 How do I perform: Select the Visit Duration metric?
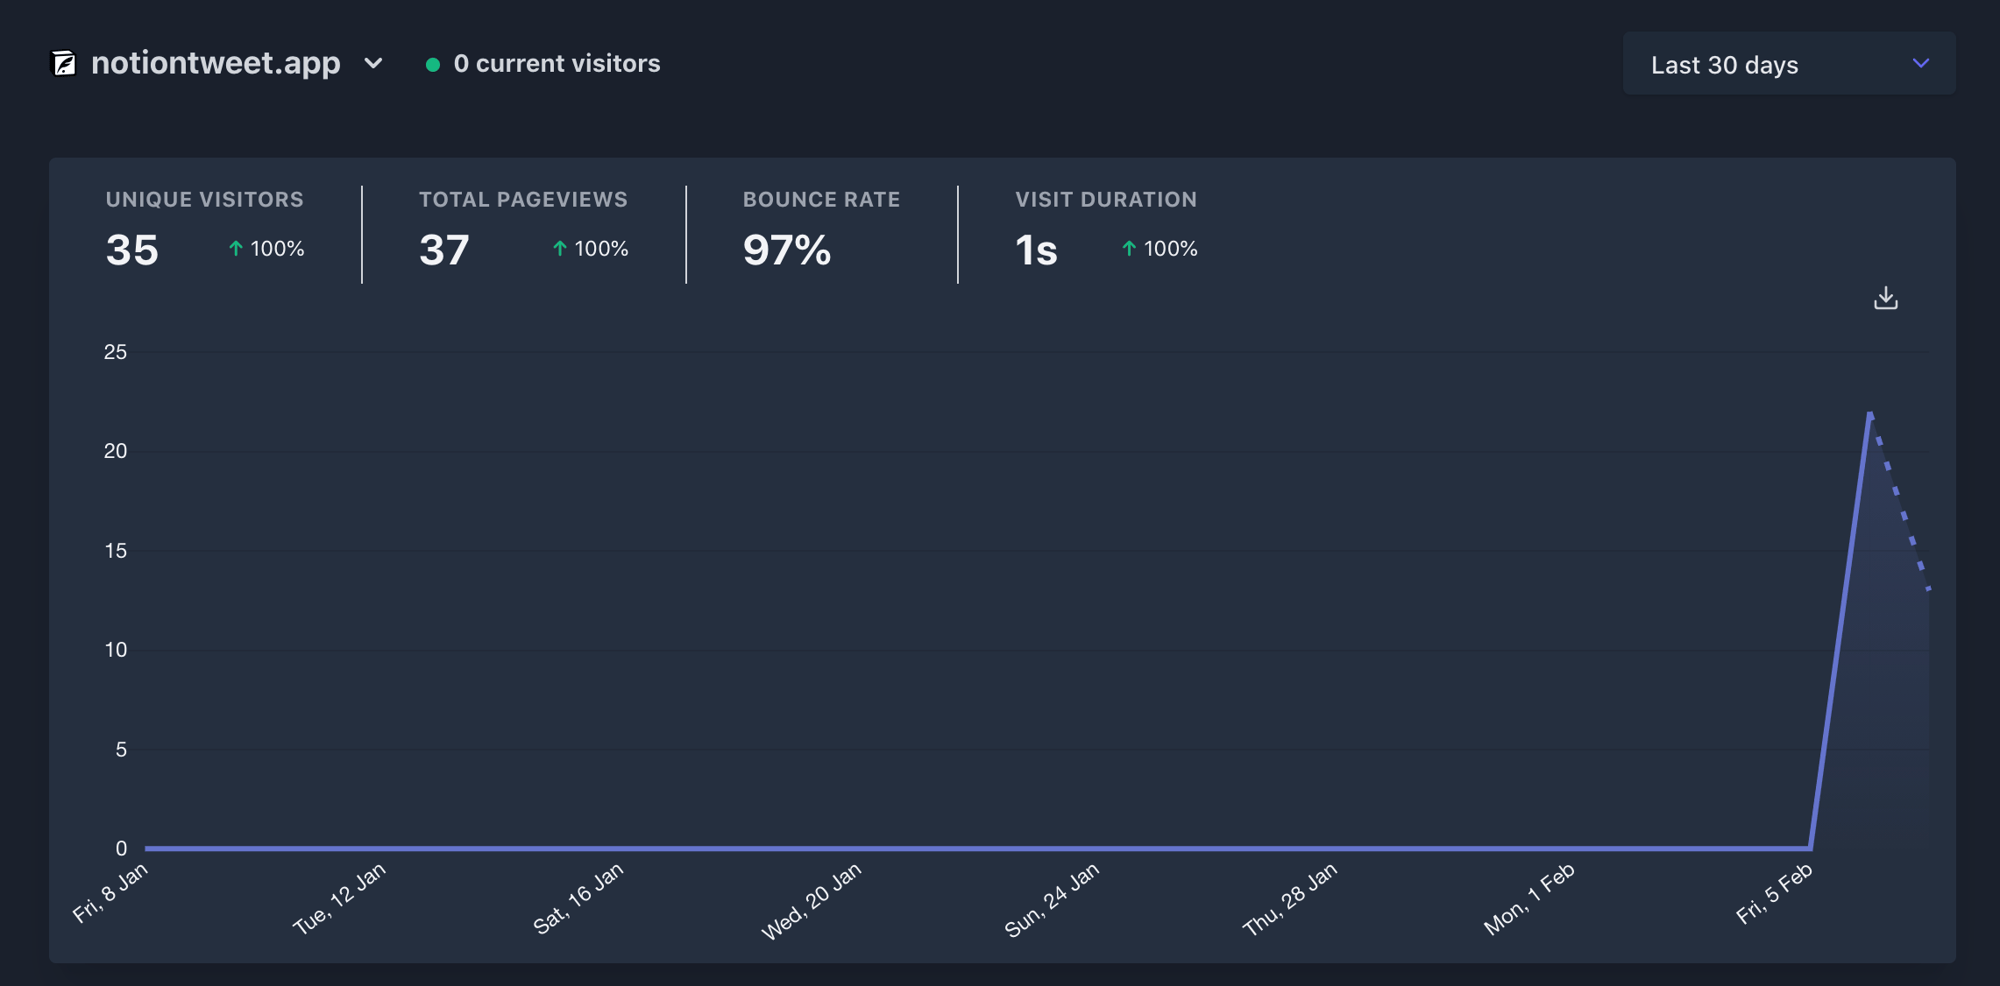1105,232
